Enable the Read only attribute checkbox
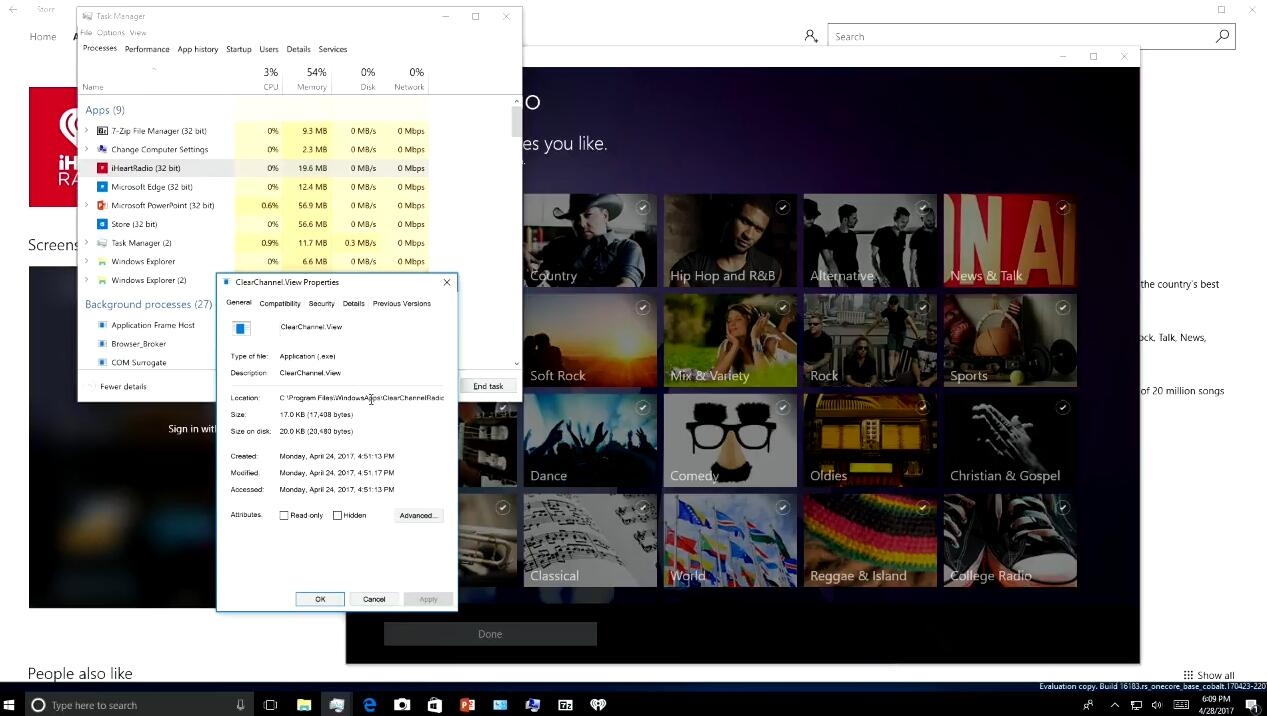 click(284, 516)
